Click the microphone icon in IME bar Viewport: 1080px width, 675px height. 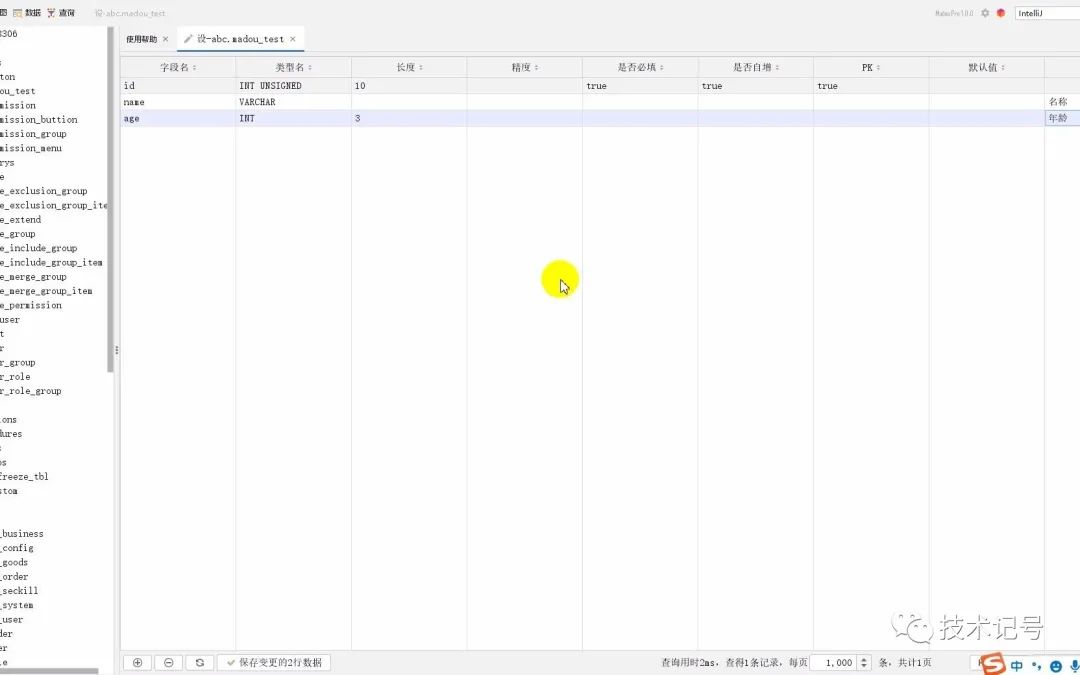(1074, 667)
